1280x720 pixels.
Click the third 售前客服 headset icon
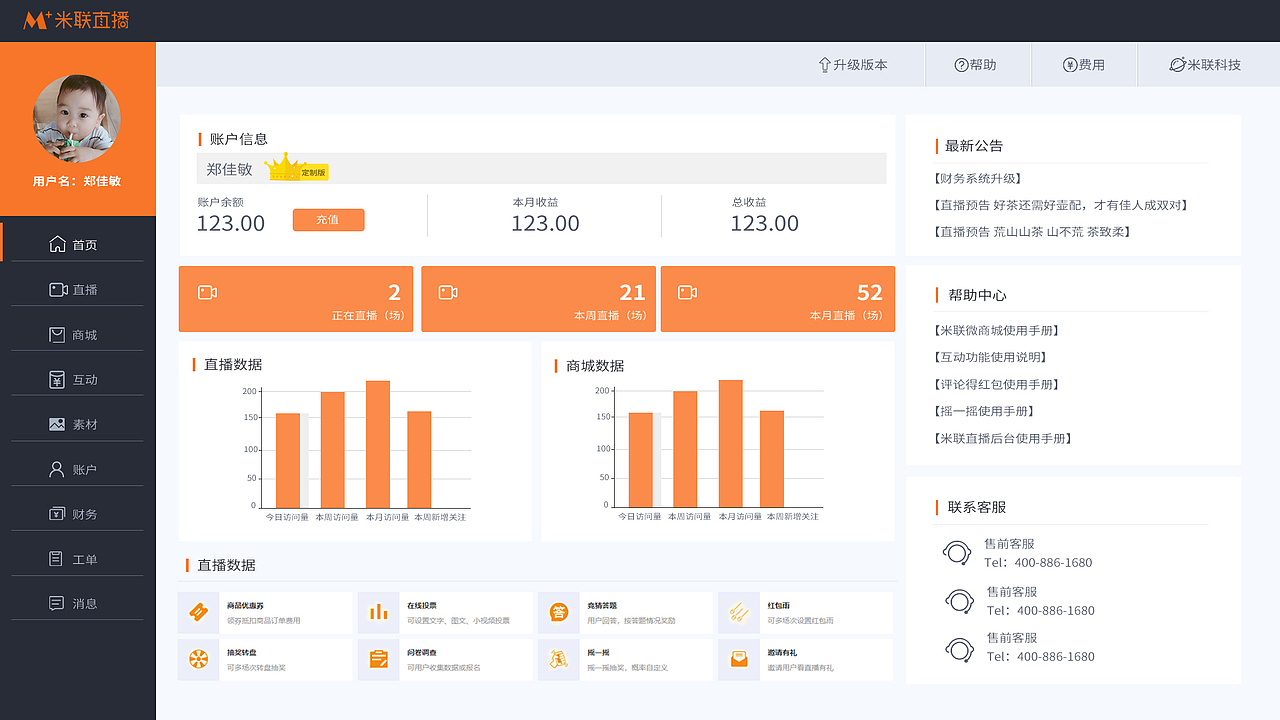(959, 648)
